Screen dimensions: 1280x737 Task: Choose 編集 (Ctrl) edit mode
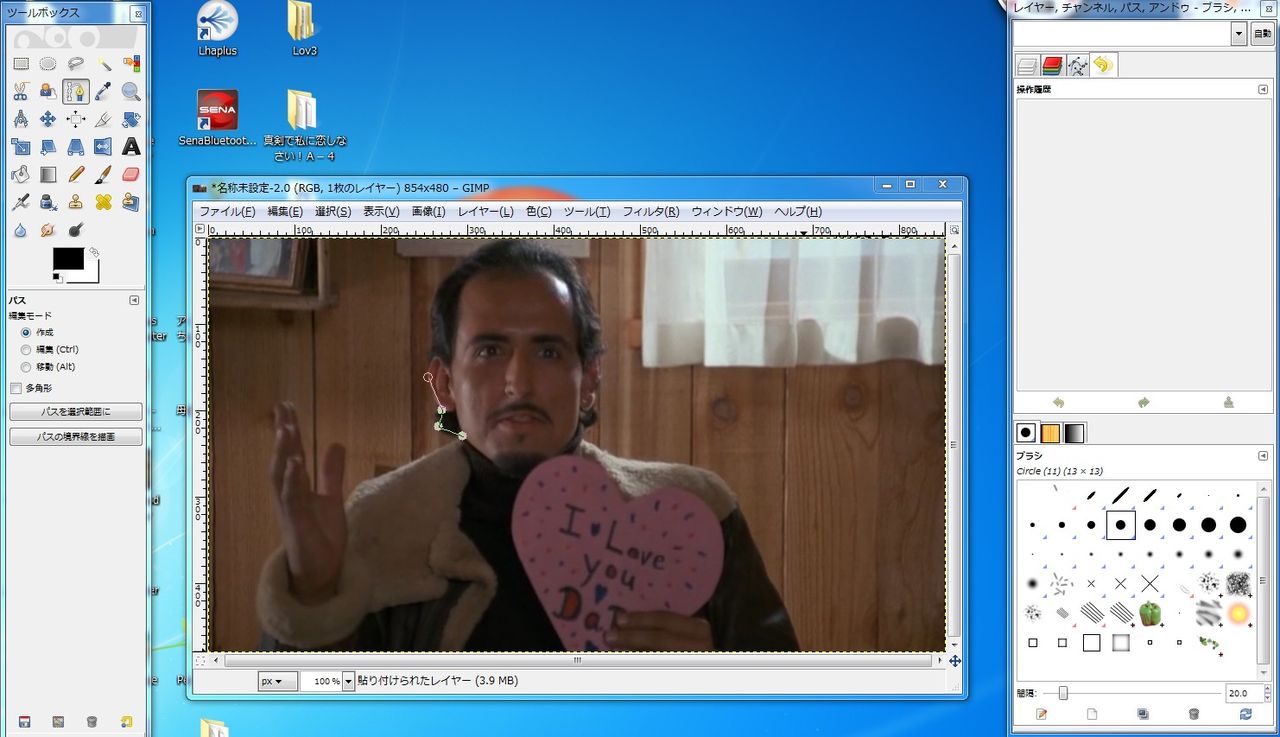coord(26,350)
